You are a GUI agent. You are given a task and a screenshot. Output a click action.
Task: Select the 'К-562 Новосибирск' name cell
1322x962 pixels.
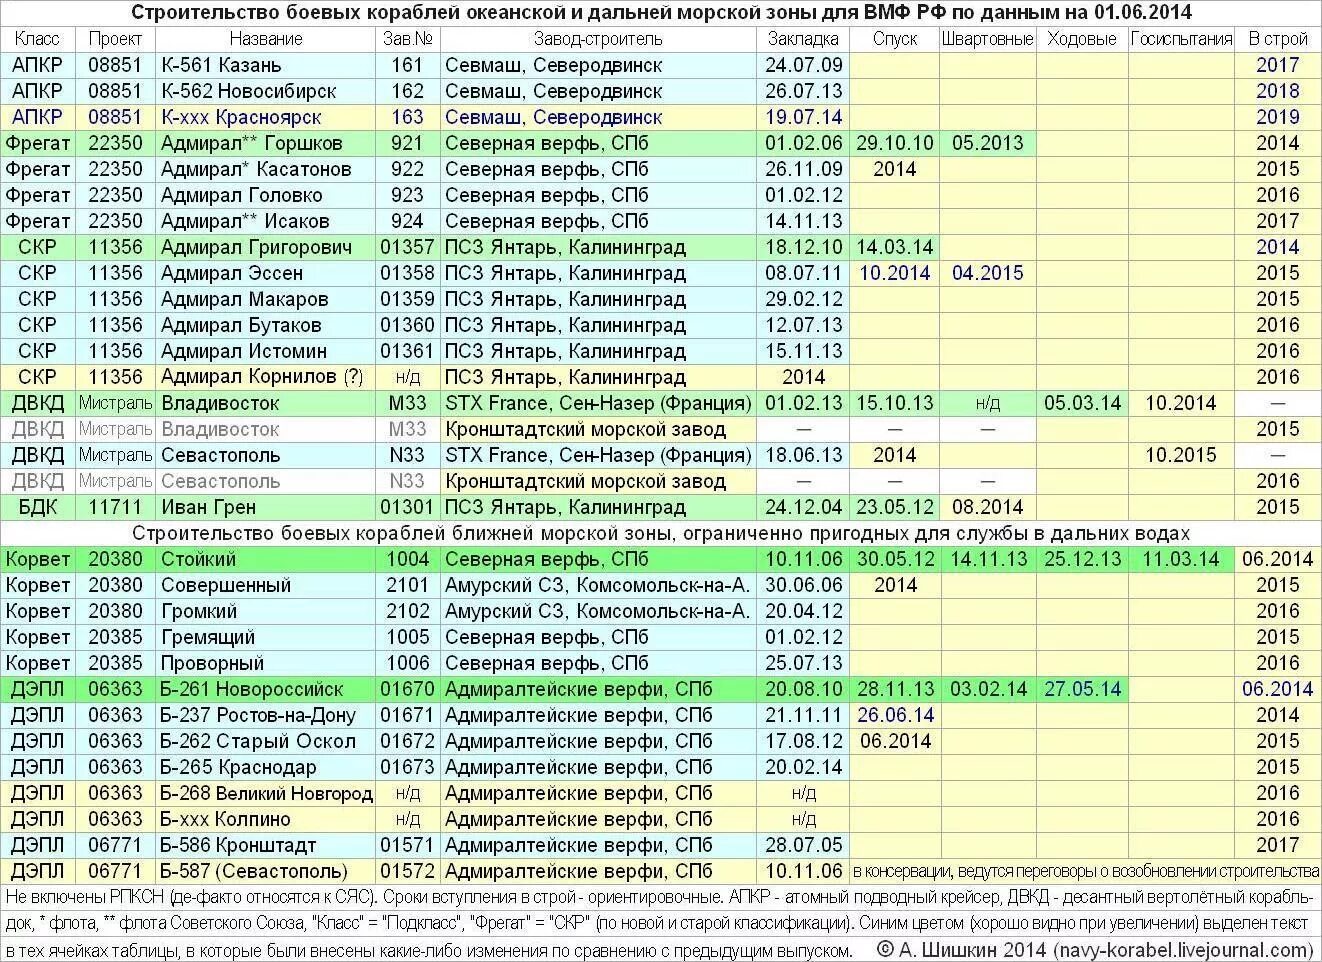click(x=266, y=91)
